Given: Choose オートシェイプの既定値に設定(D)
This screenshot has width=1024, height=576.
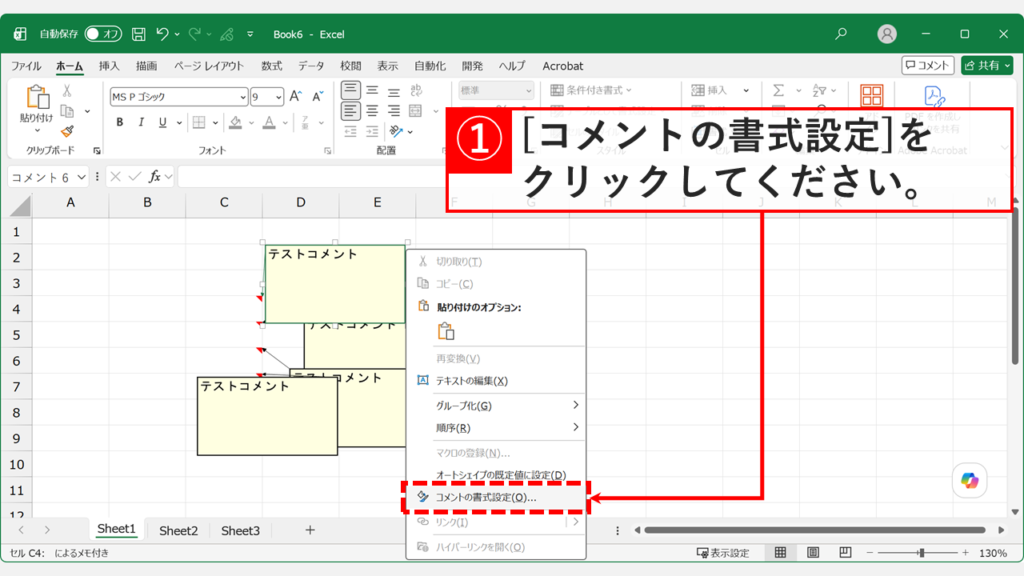Looking at the screenshot, I should [x=496, y=475].
